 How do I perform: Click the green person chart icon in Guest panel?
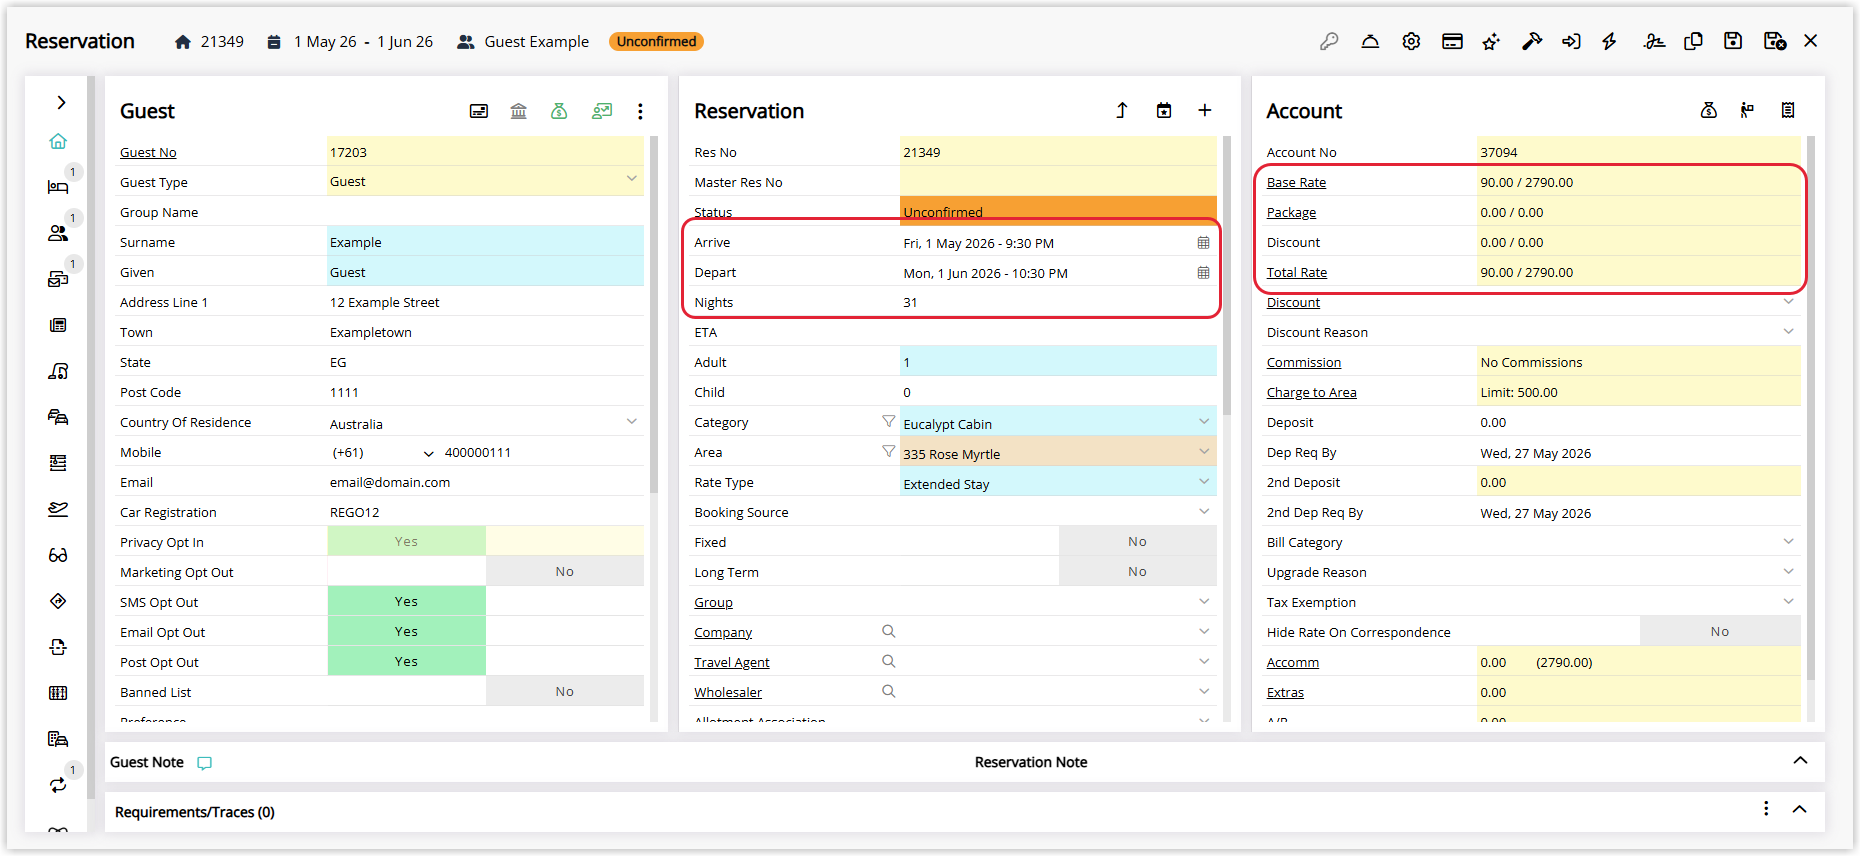click(601, 111)
